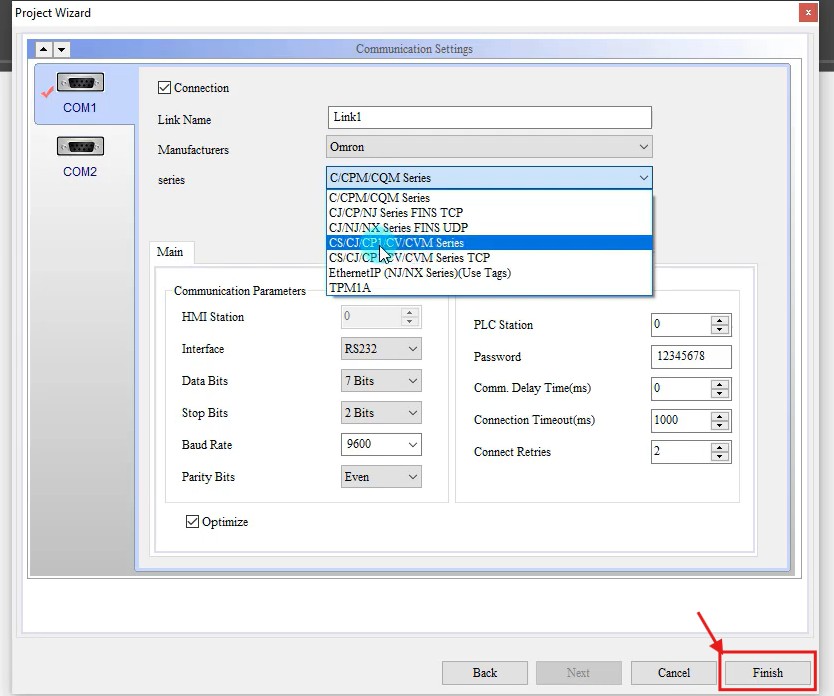Open the Parity Bits Even dropdown
The width and height of the screenshot is (834, 696).
[381, 476]
